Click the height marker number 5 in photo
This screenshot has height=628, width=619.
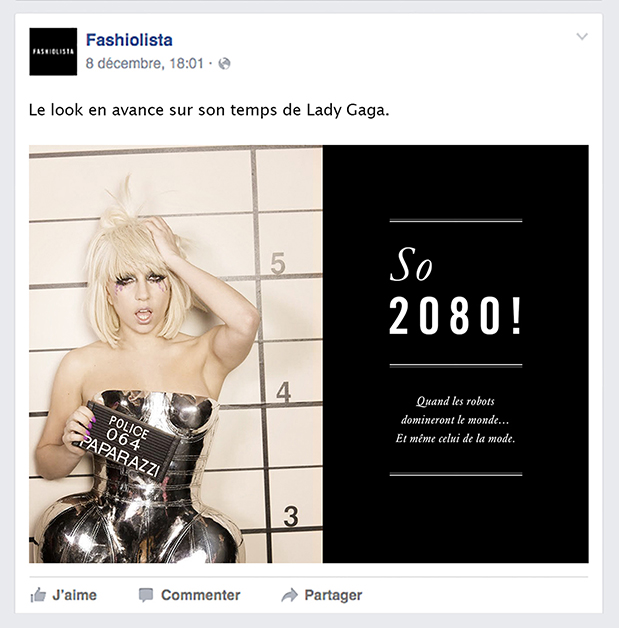tap(278, 263)
